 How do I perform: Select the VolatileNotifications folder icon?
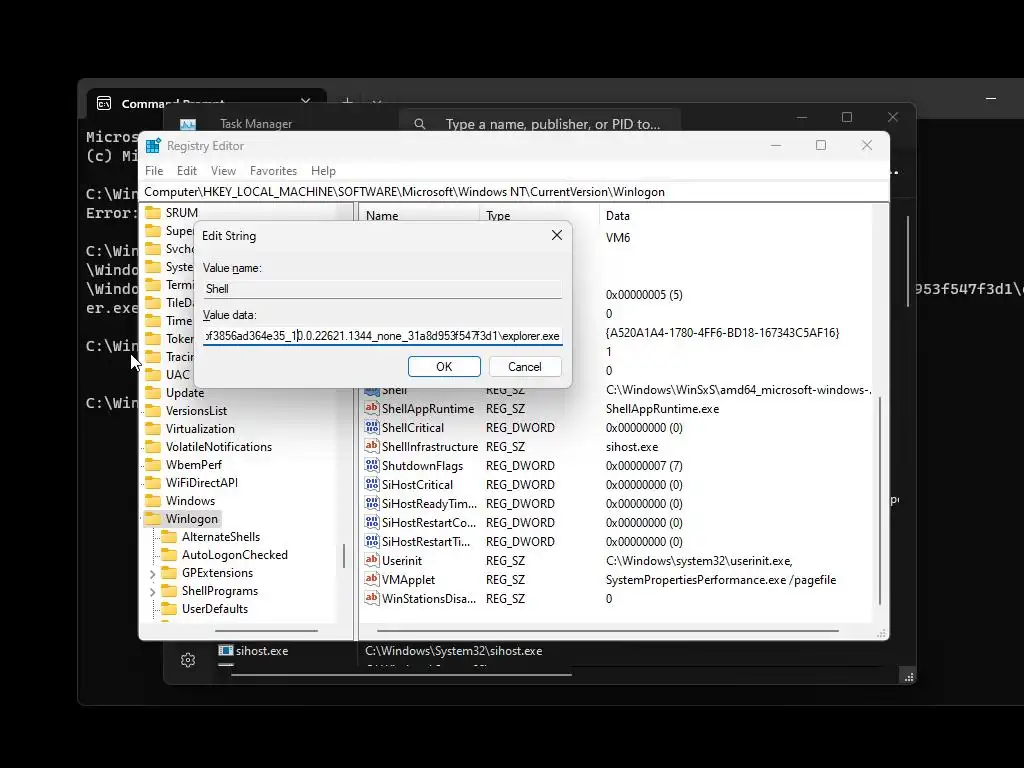click(153, 447)
